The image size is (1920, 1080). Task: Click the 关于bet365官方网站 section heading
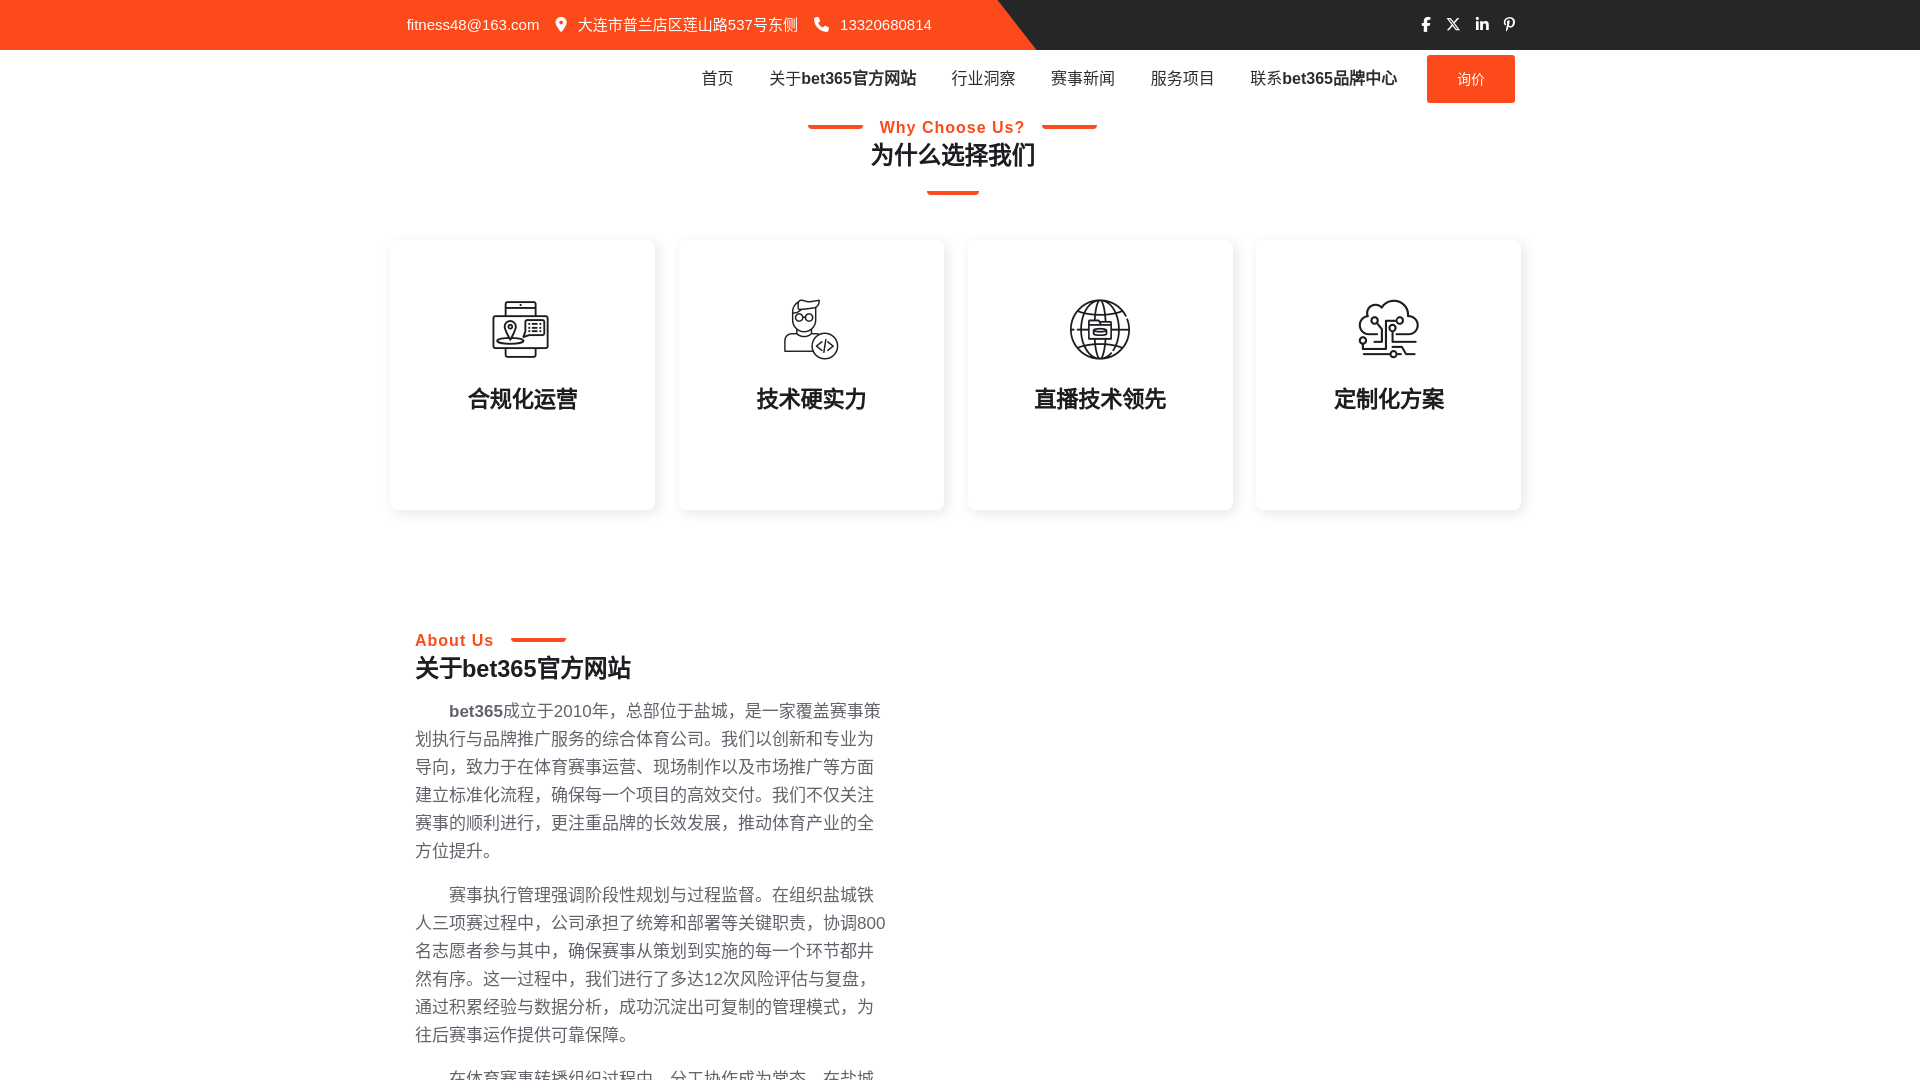coord(523,669)
